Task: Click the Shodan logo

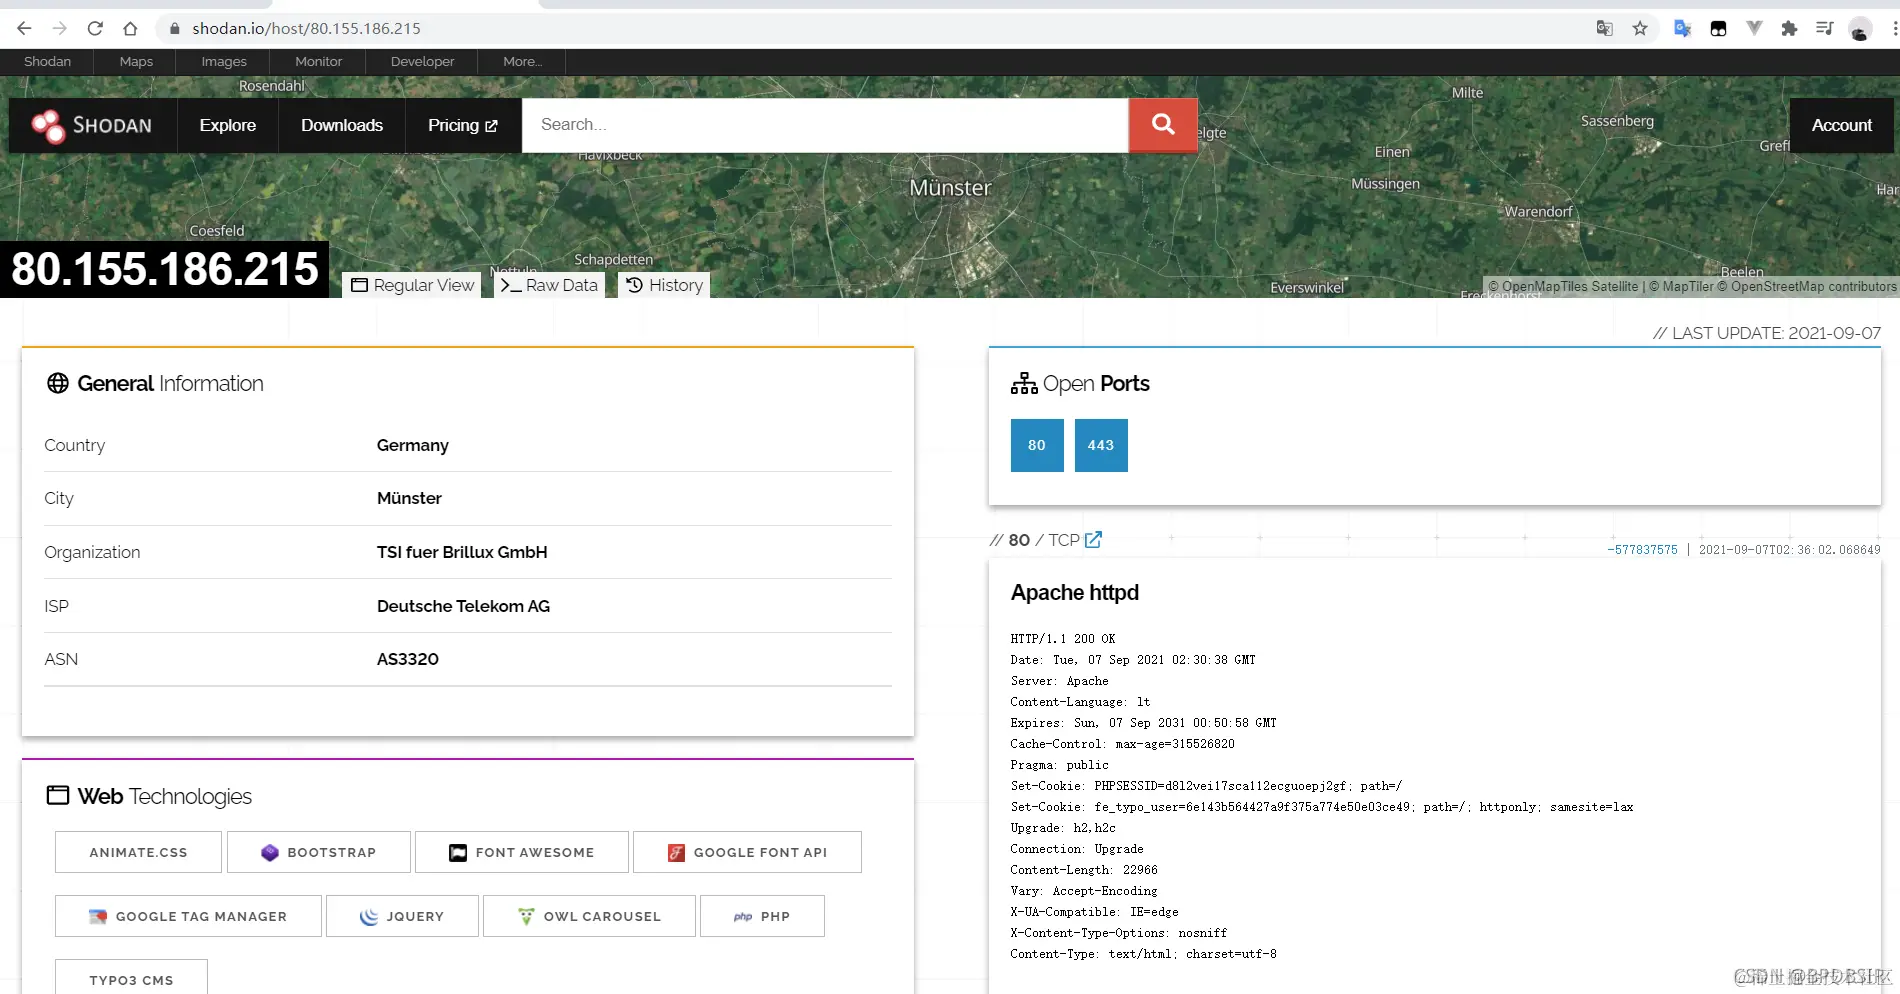Action: [x=92, y=125]
